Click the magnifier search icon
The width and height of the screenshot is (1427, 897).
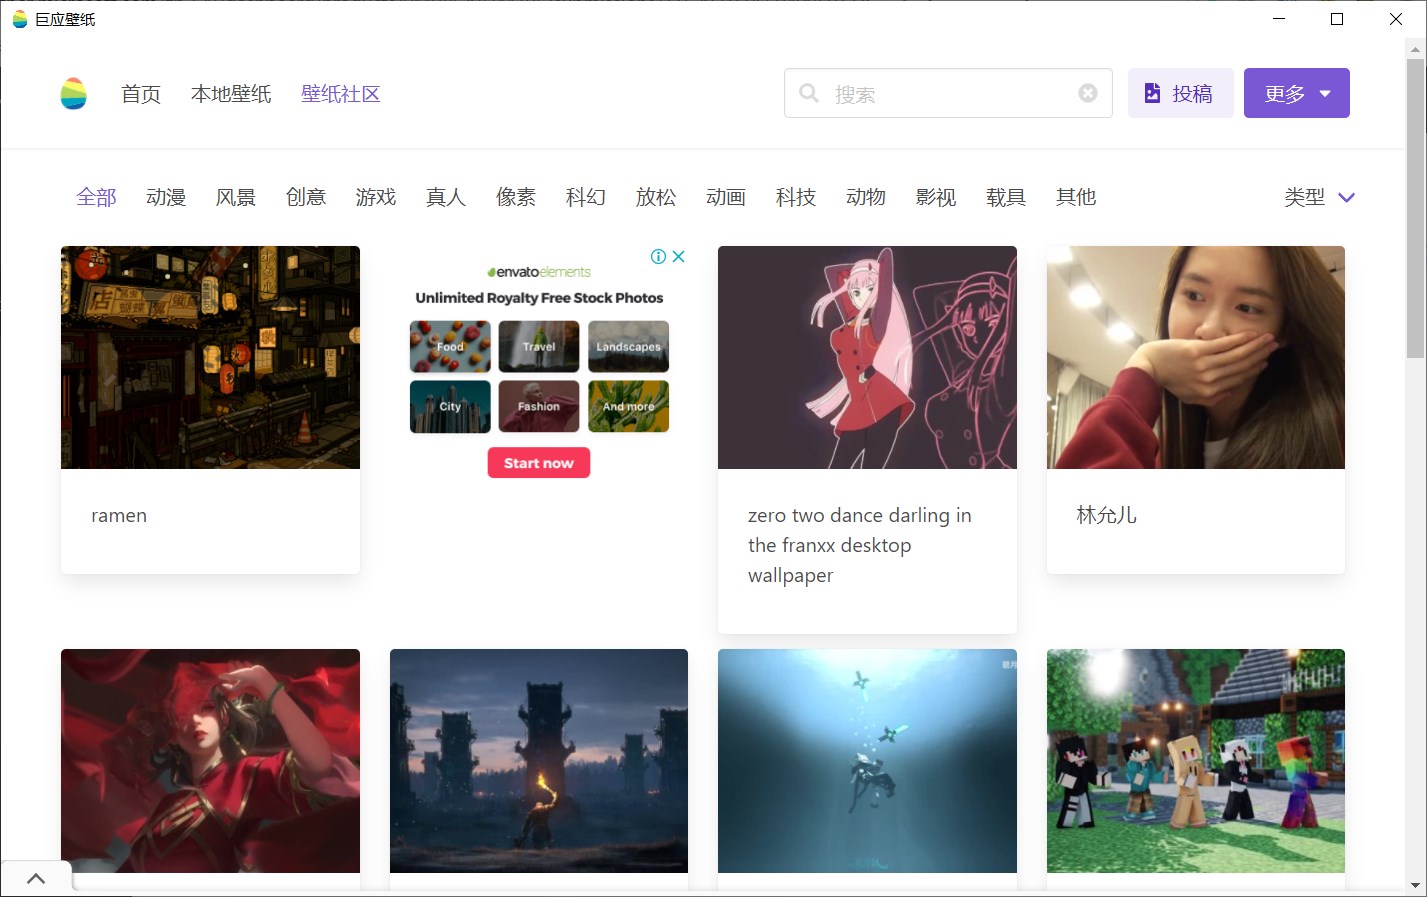808,93
